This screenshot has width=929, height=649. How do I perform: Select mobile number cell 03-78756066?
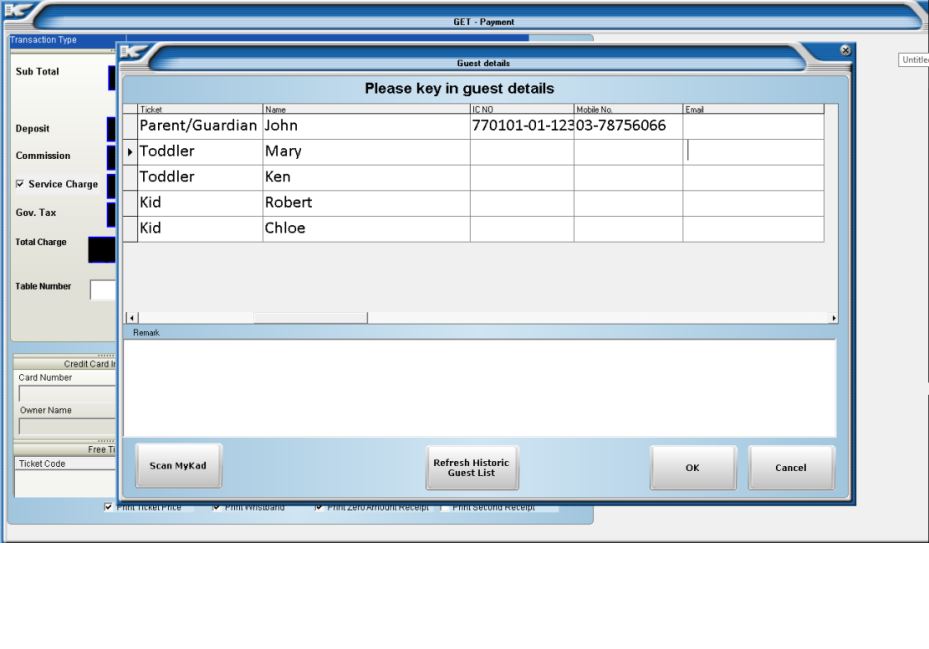click(x=628, y=126)
